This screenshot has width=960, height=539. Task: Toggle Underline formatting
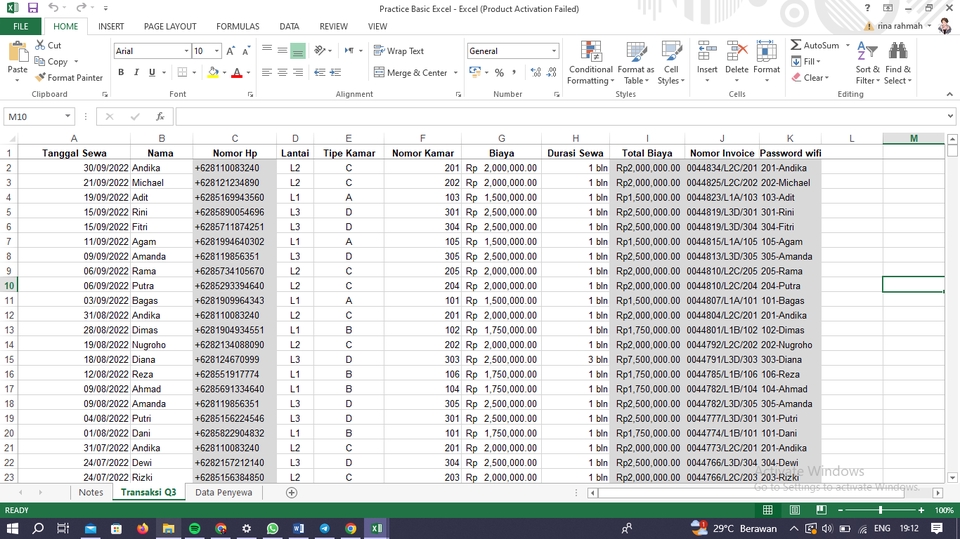[x=152, y=72]
